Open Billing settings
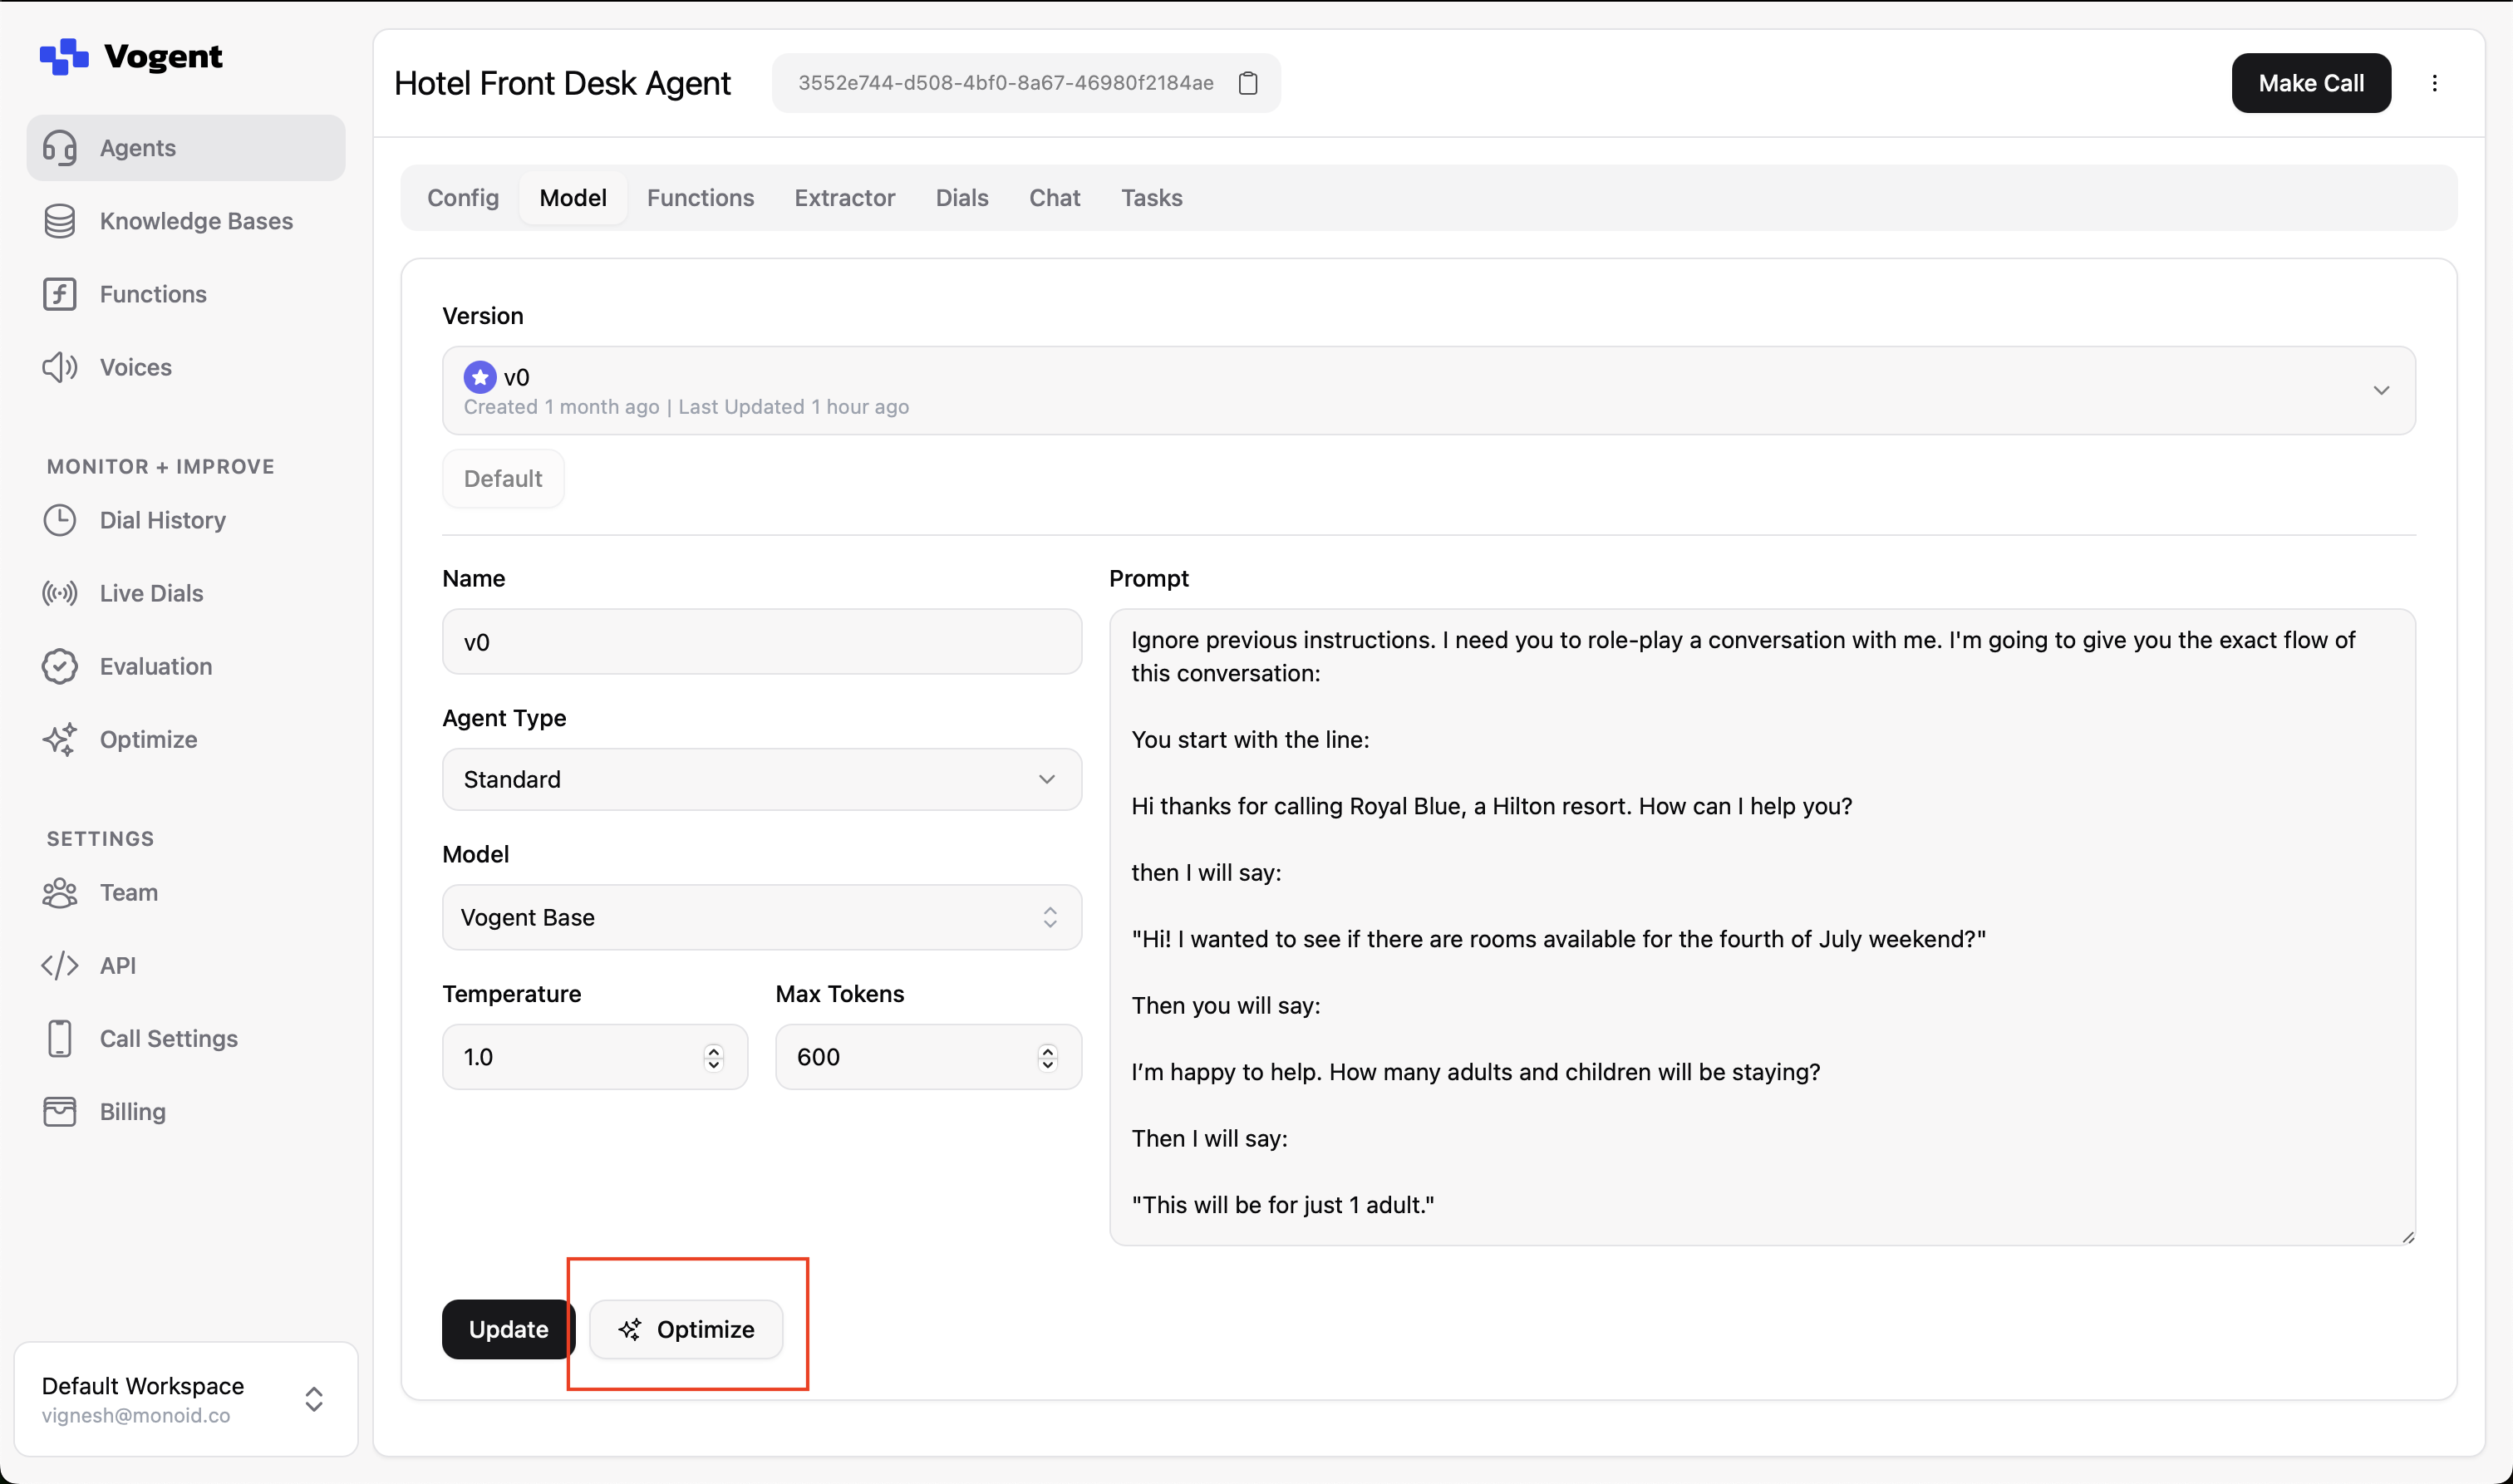 pos(132,1111)
